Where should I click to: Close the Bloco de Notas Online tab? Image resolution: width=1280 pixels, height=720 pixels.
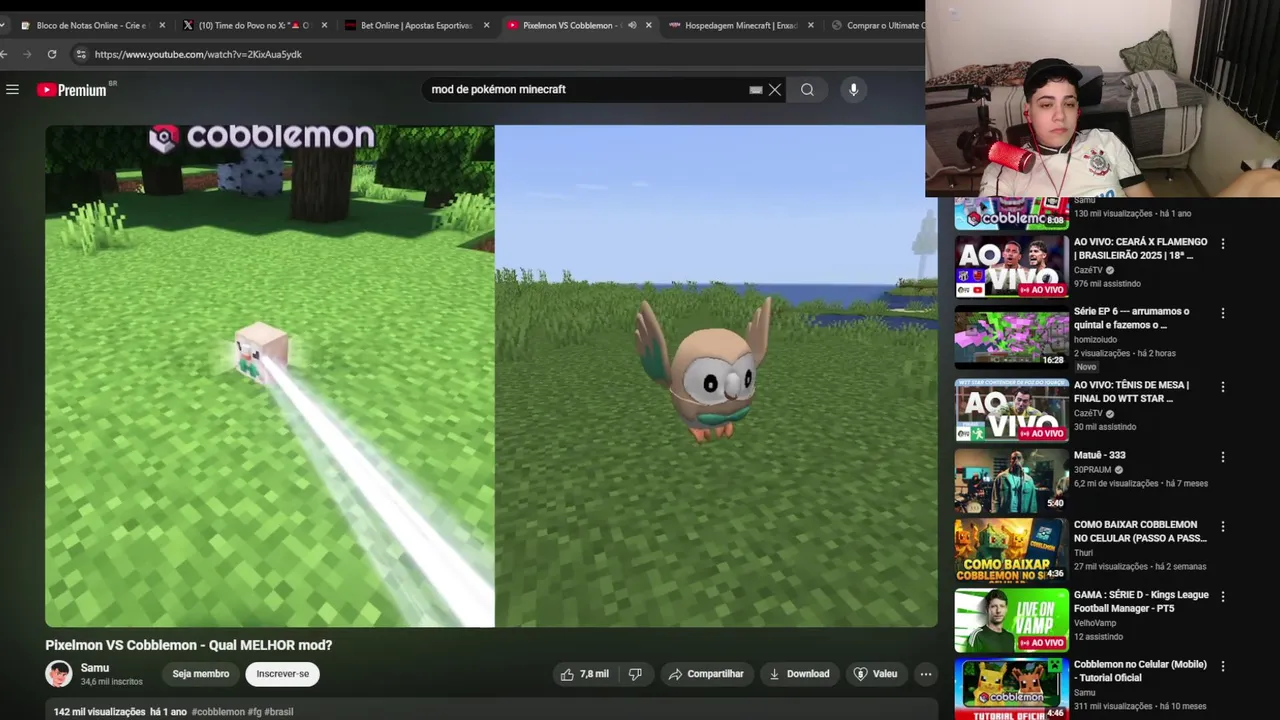(x=162, y=25)
